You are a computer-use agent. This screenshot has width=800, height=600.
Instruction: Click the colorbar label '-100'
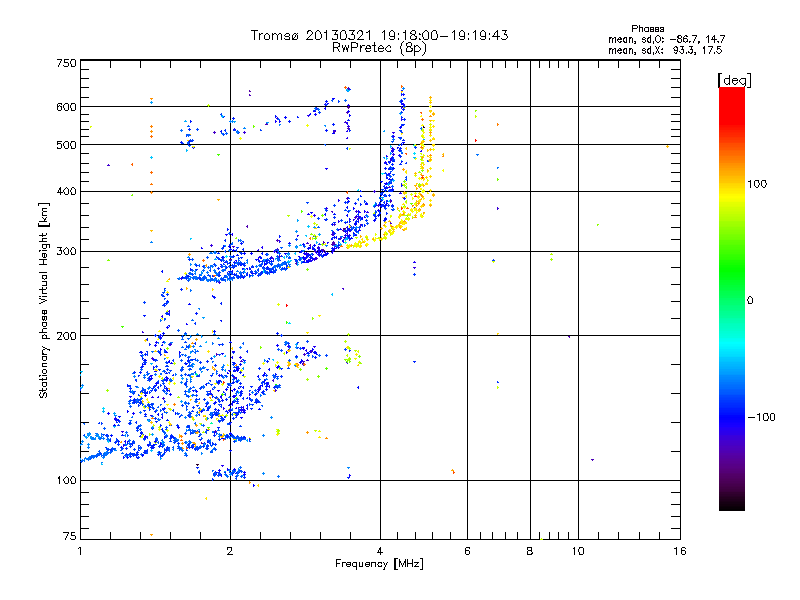(x=762, y=417)
